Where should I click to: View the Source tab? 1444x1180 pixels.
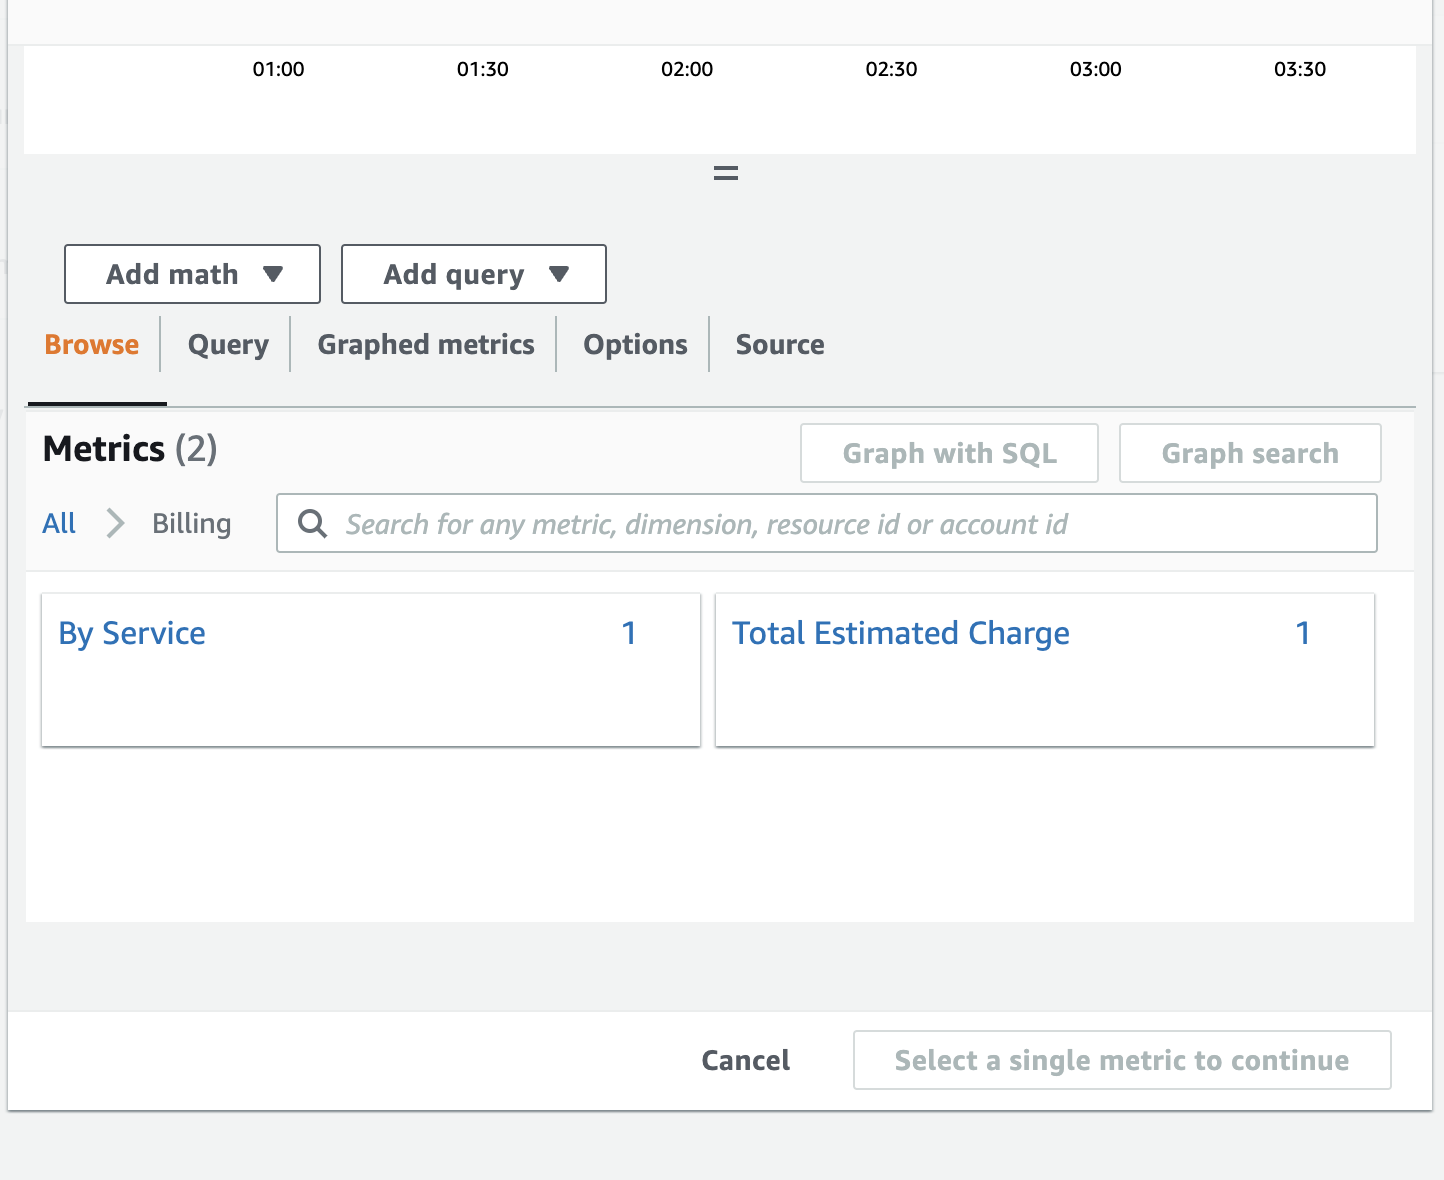[x=780, y=345]
